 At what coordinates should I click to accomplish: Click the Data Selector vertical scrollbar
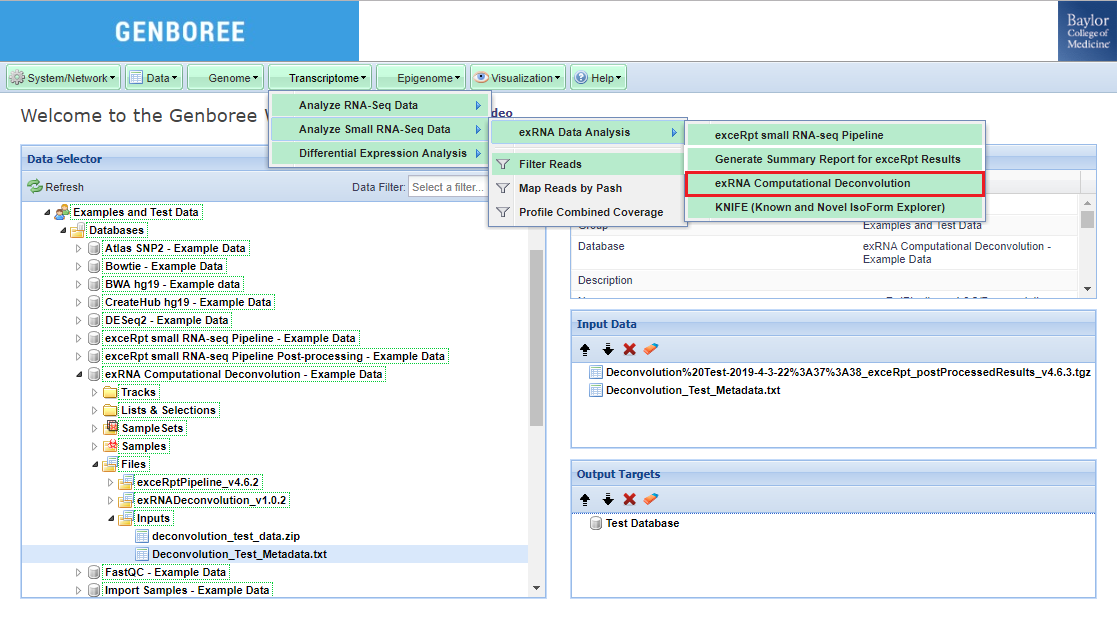(536, 340)
